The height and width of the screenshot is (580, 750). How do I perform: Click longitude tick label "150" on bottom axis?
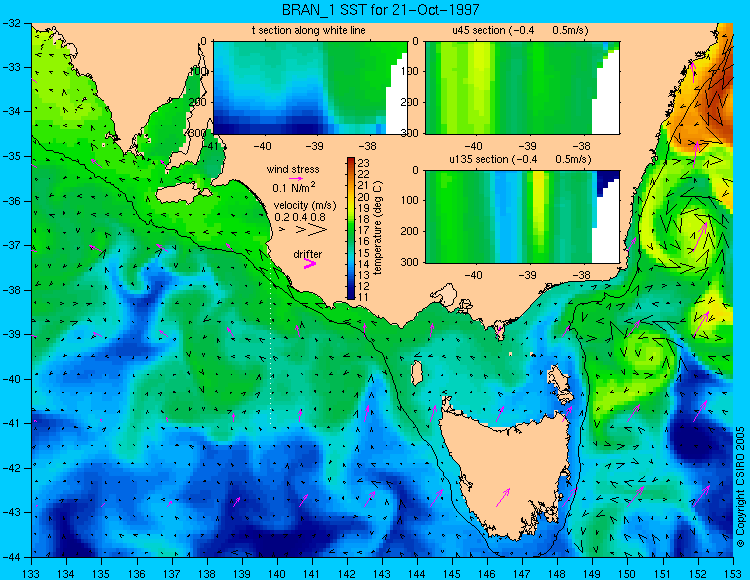point(628,574)
